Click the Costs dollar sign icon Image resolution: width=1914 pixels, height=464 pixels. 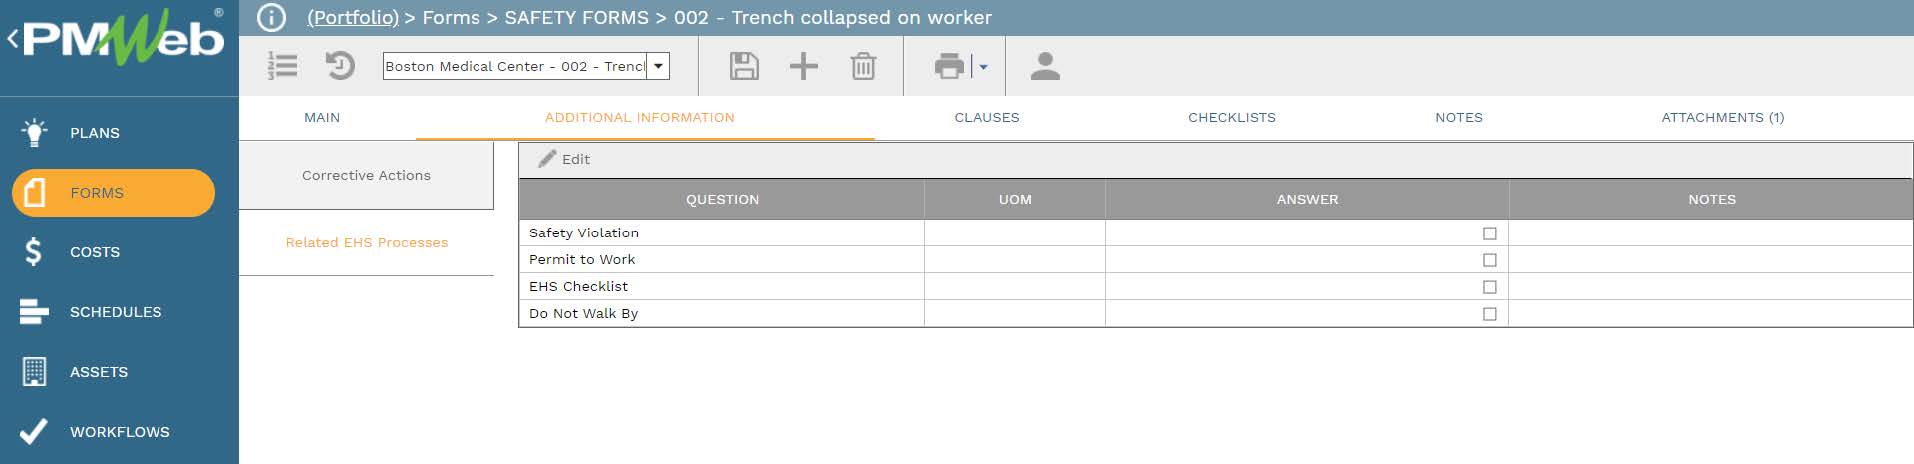pos(33,252)
